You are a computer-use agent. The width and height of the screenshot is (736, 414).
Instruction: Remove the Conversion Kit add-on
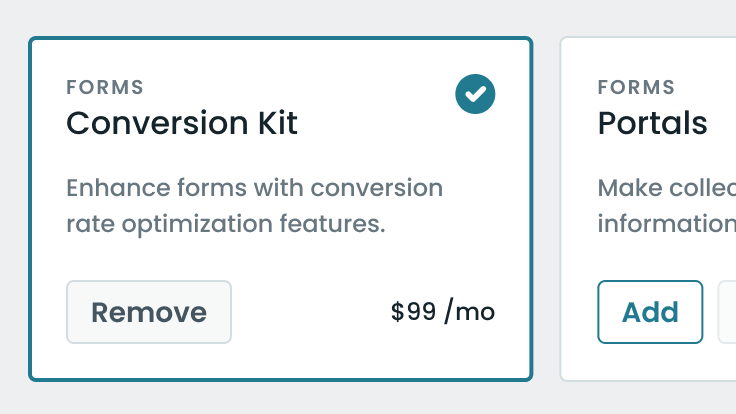pyautogui.click(x=149, y=312)
